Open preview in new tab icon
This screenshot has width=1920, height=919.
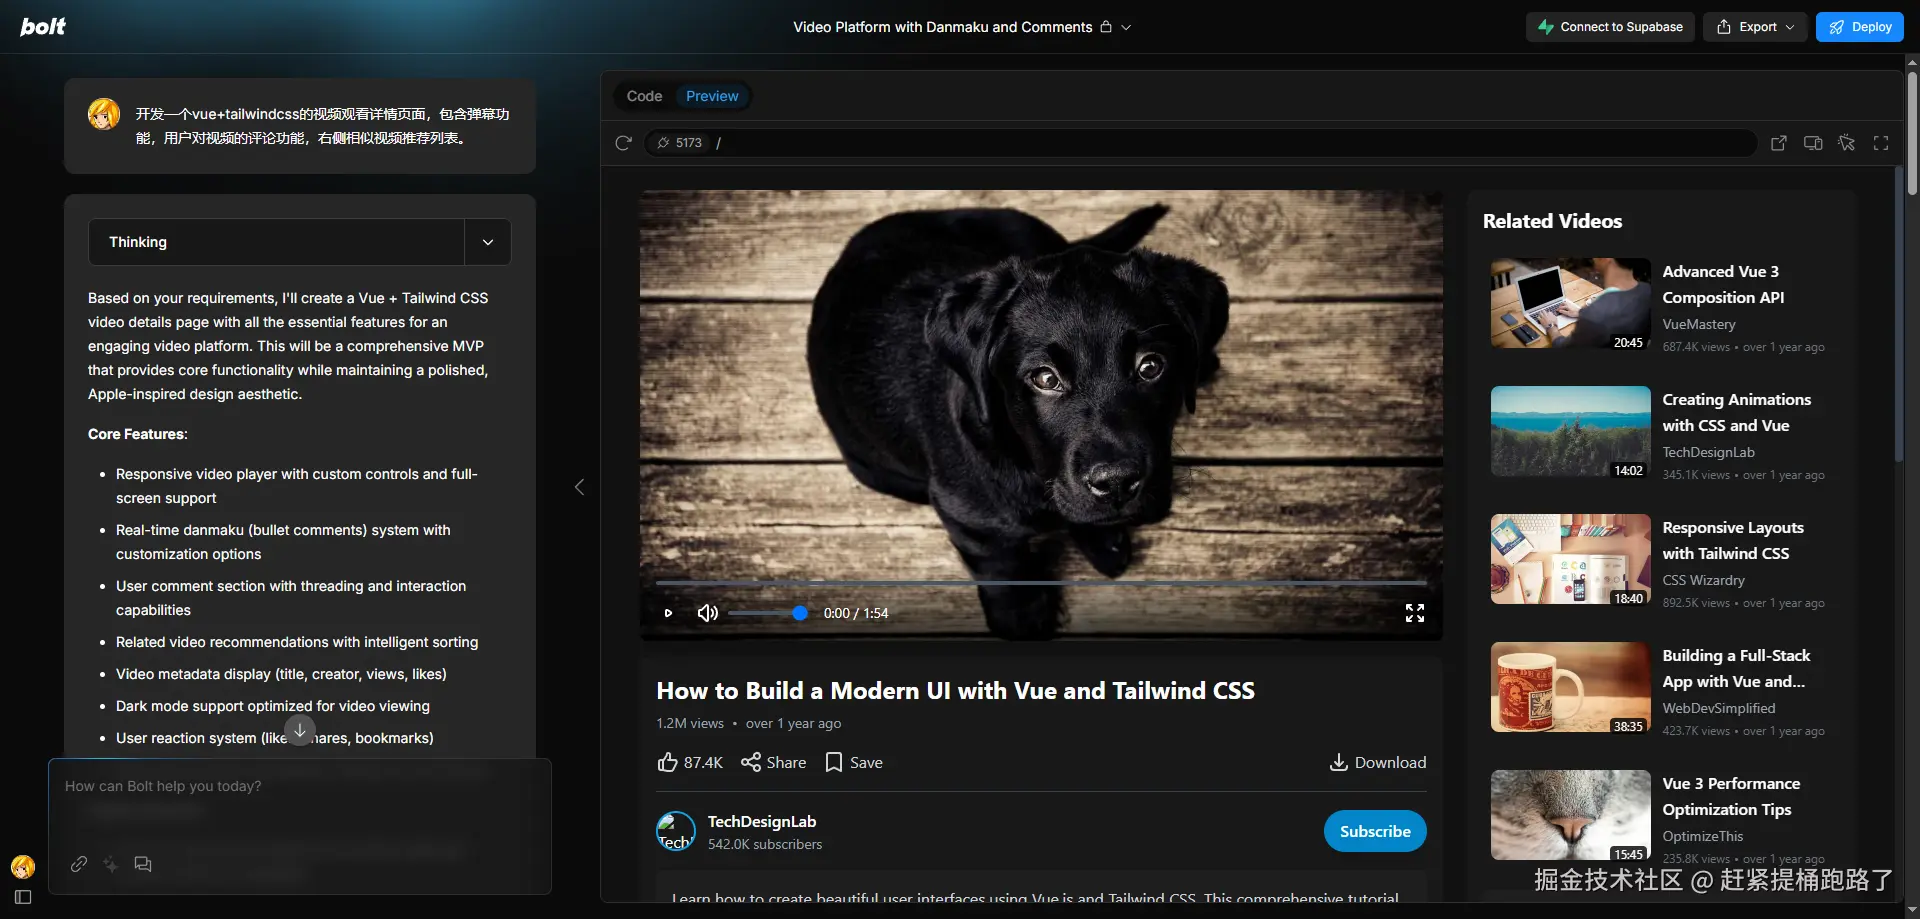click(x=1778, y=143)
